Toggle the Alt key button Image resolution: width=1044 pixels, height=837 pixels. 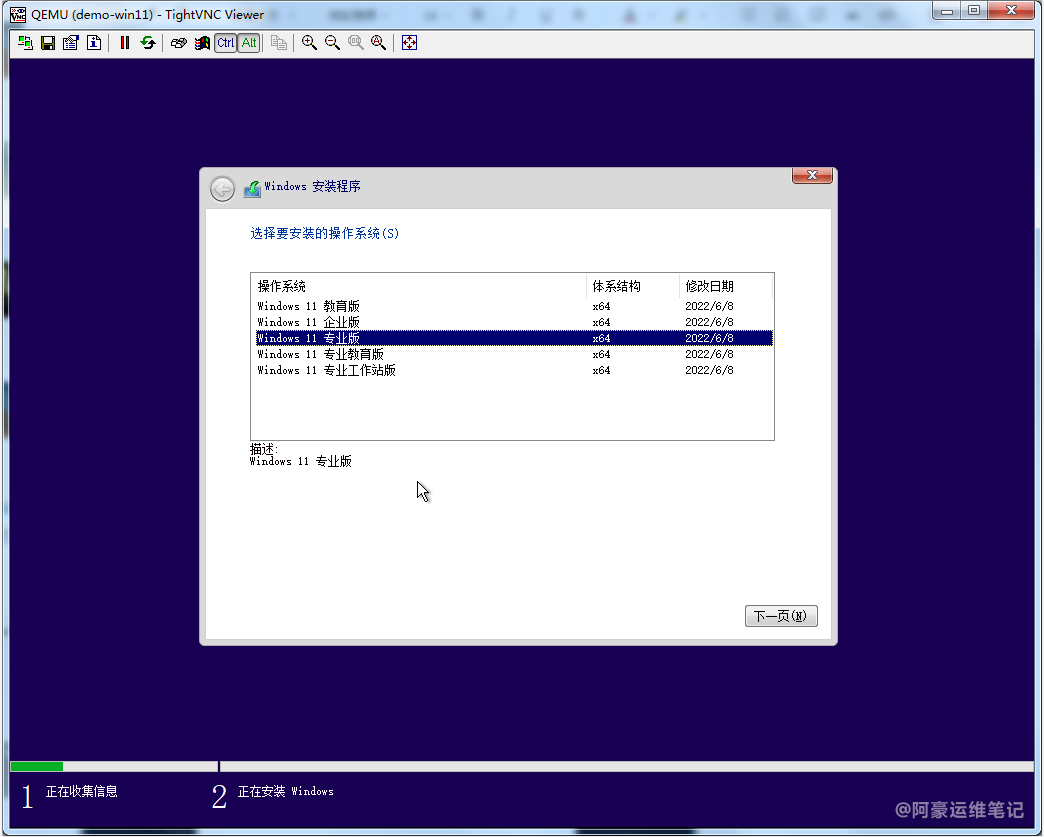pyautogui.click(x=249, y=43)
